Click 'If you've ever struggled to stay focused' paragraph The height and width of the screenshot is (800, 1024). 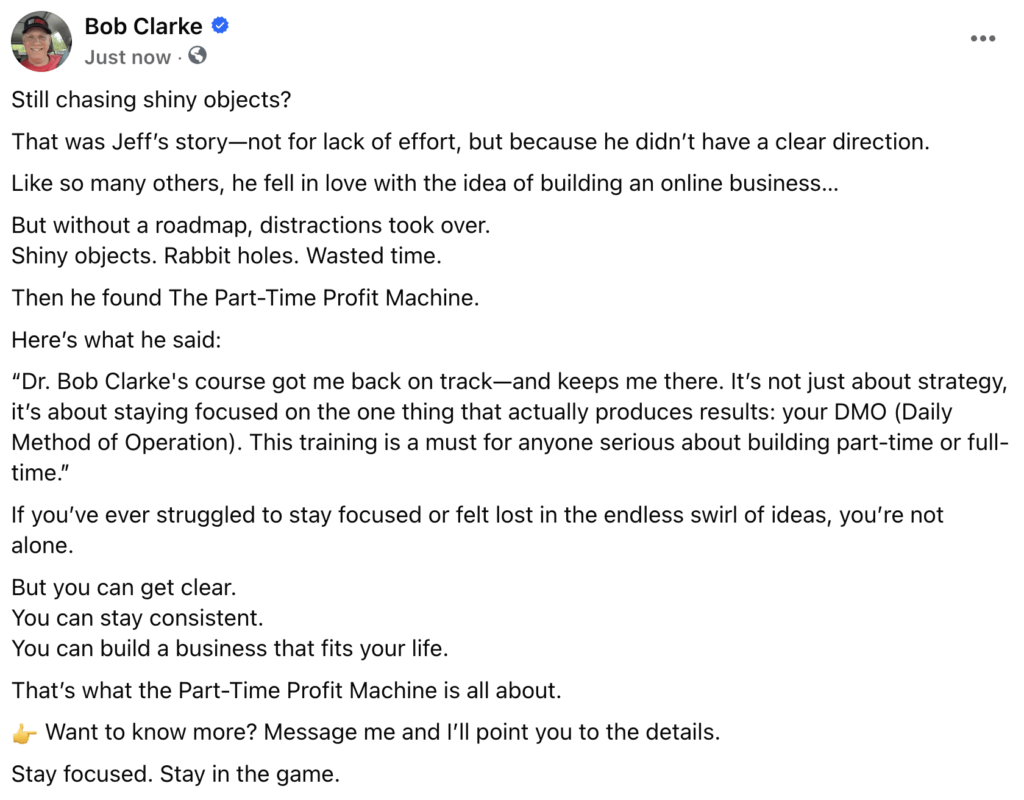[x=477, y=530]
